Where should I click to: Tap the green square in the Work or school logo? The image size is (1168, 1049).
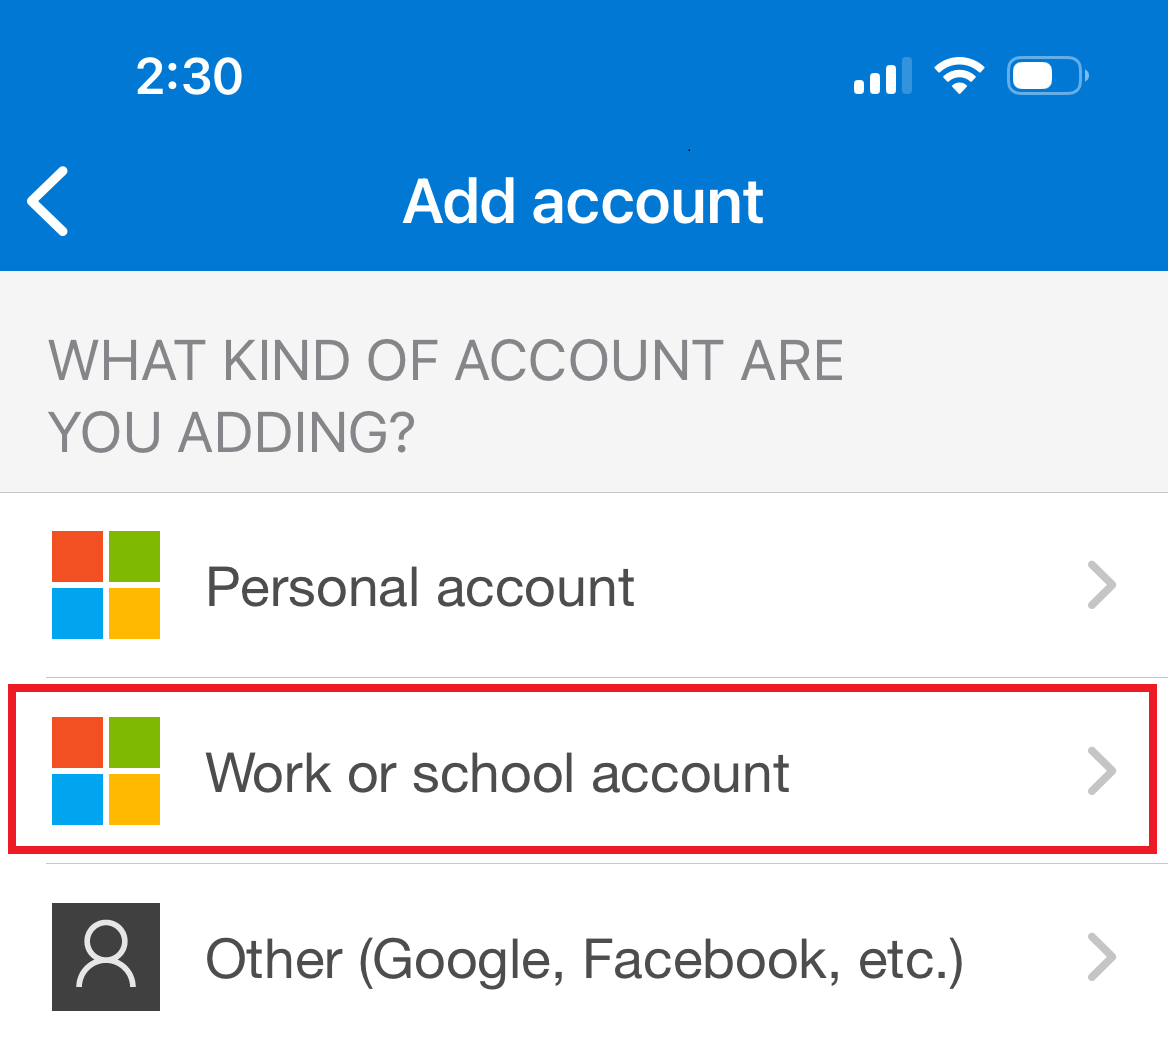134,743
